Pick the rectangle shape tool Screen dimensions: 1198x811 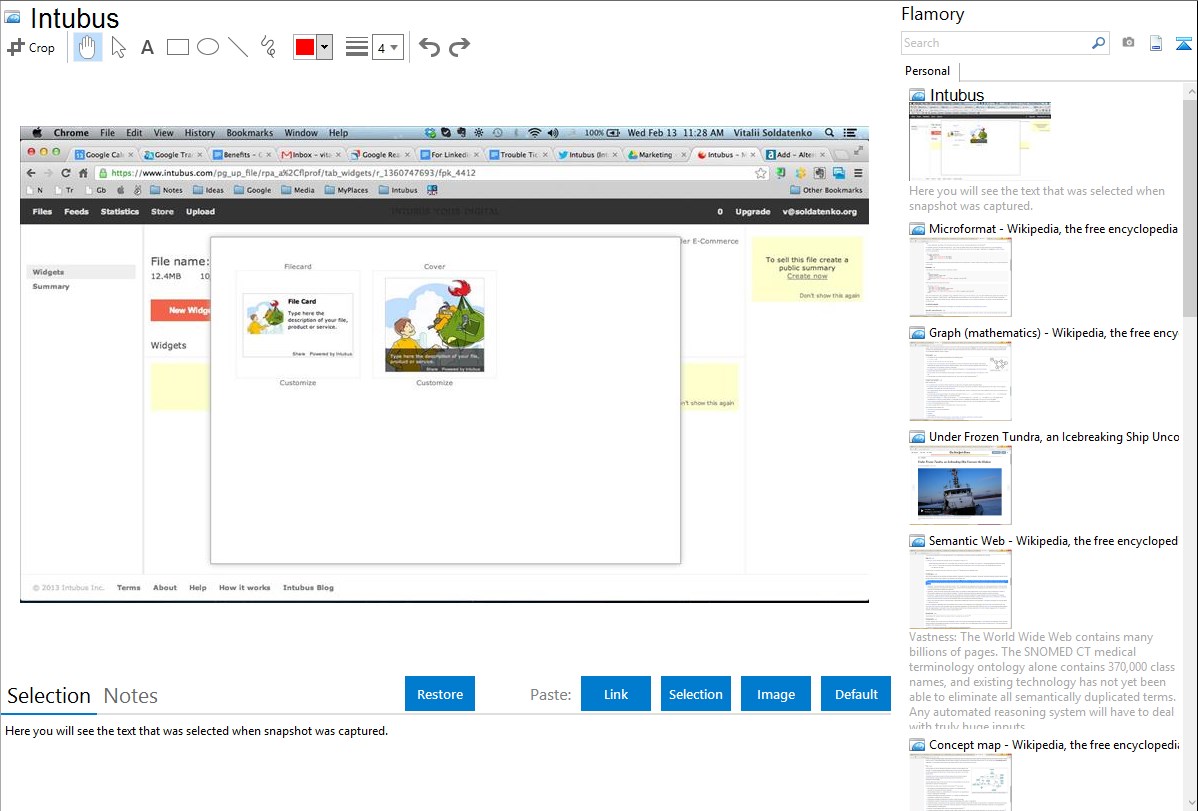coord(178,47)
